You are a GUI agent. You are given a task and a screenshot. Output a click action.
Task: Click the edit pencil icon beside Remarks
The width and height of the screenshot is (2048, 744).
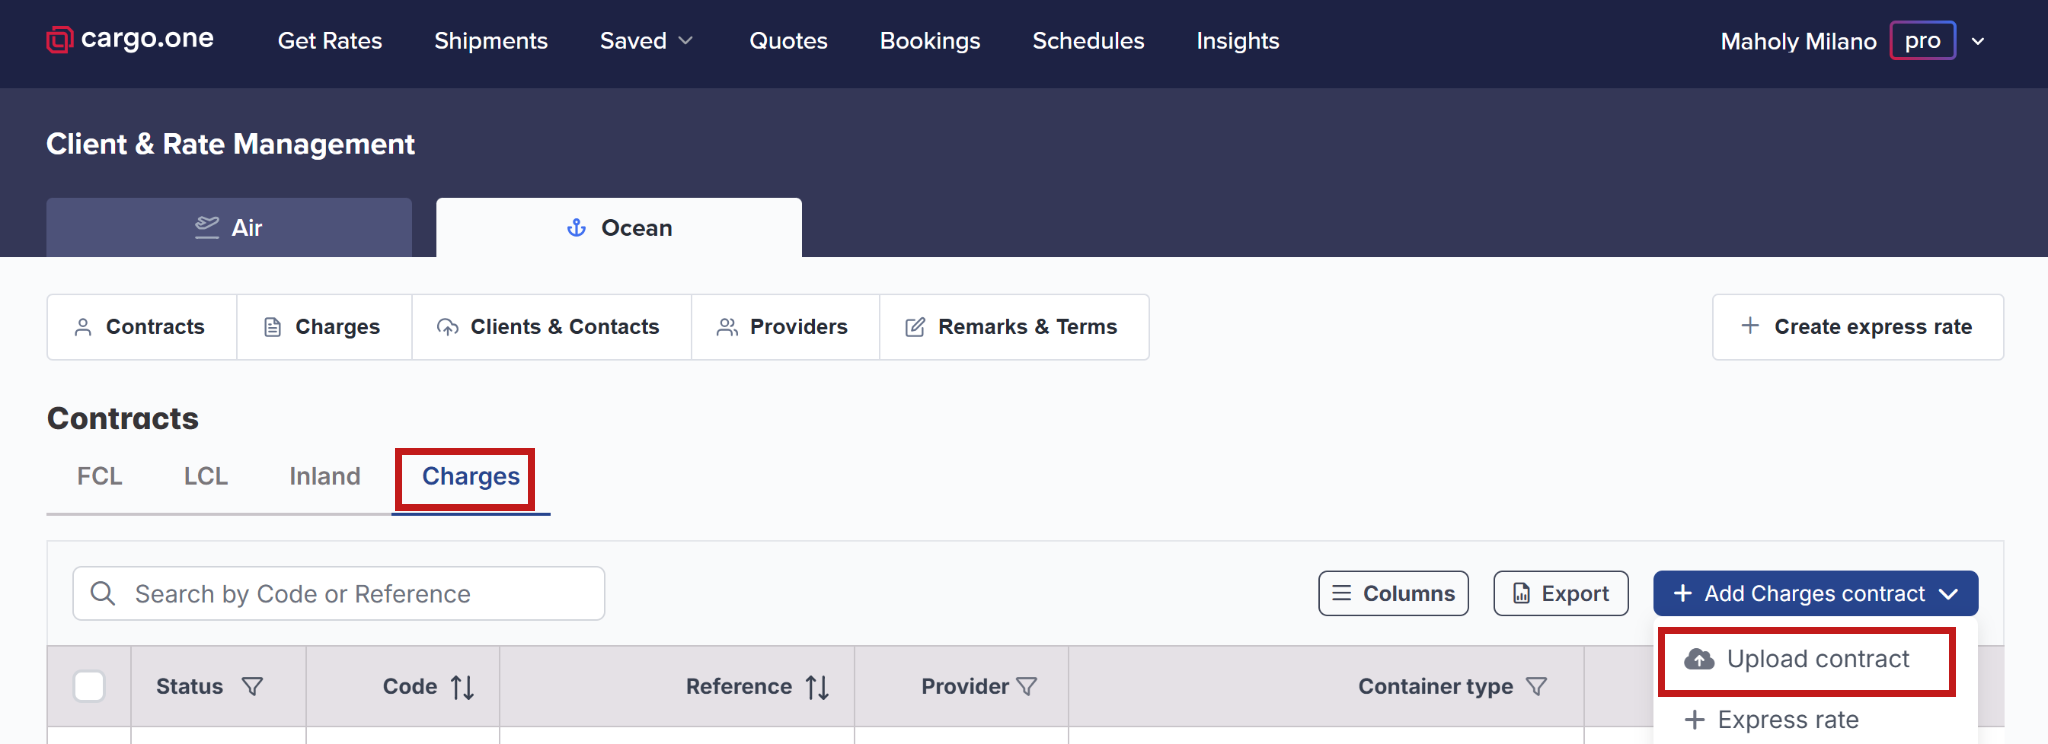click(915, 327)
